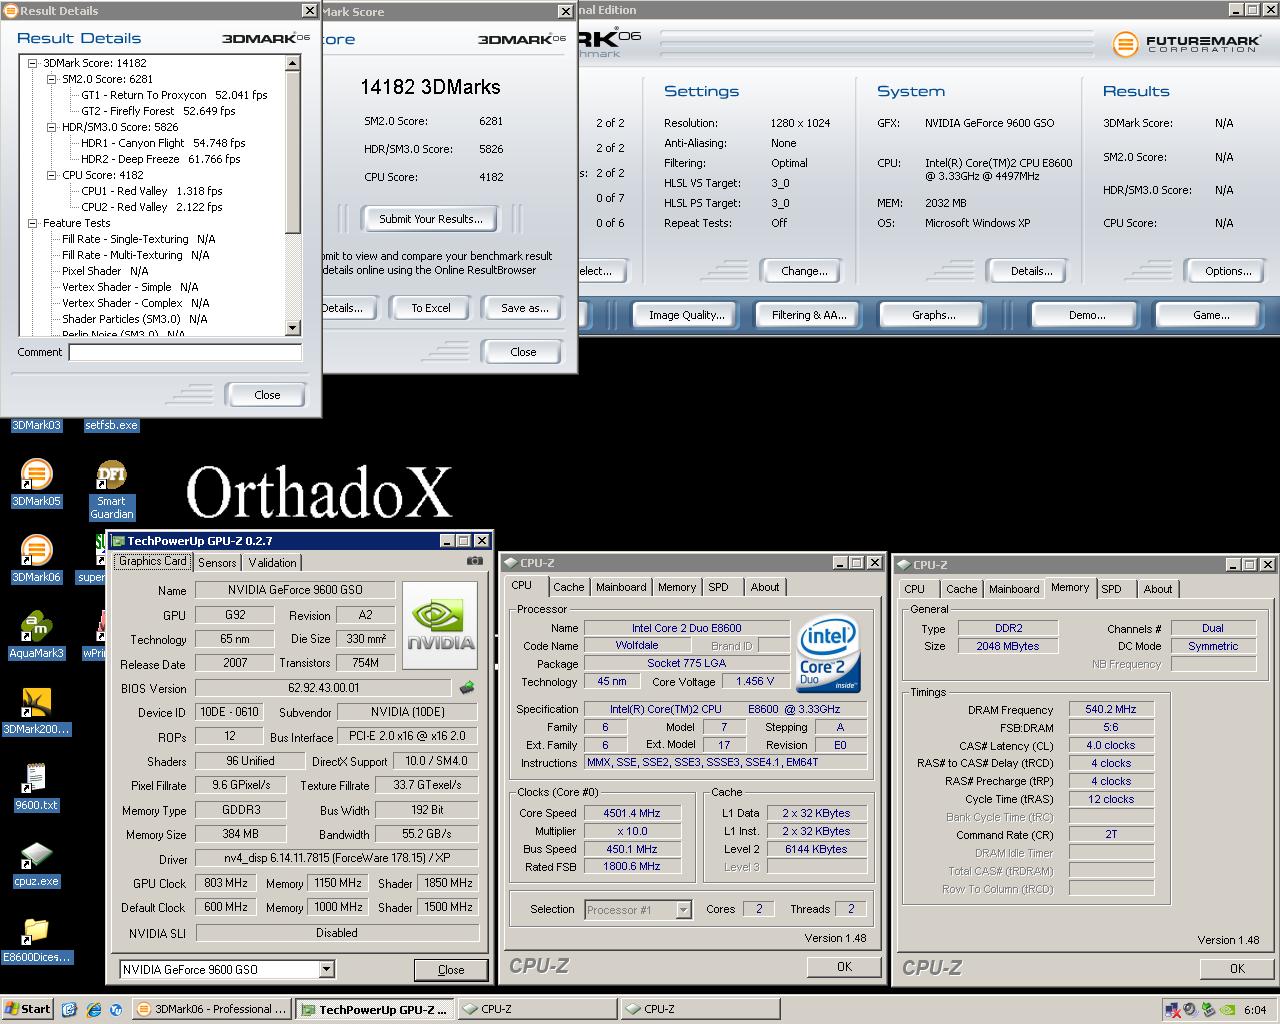Select HDR2 - Deep Freeze row

pyautogui.click(x=161, y=159)
